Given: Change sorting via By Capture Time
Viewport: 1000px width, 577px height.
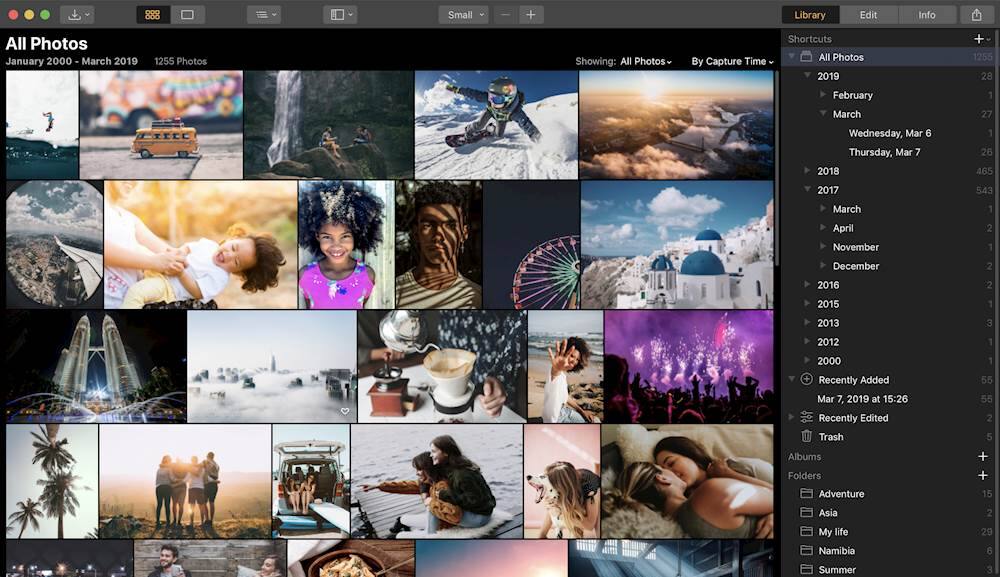Looking at the screenshot, I should click(732, 62).
